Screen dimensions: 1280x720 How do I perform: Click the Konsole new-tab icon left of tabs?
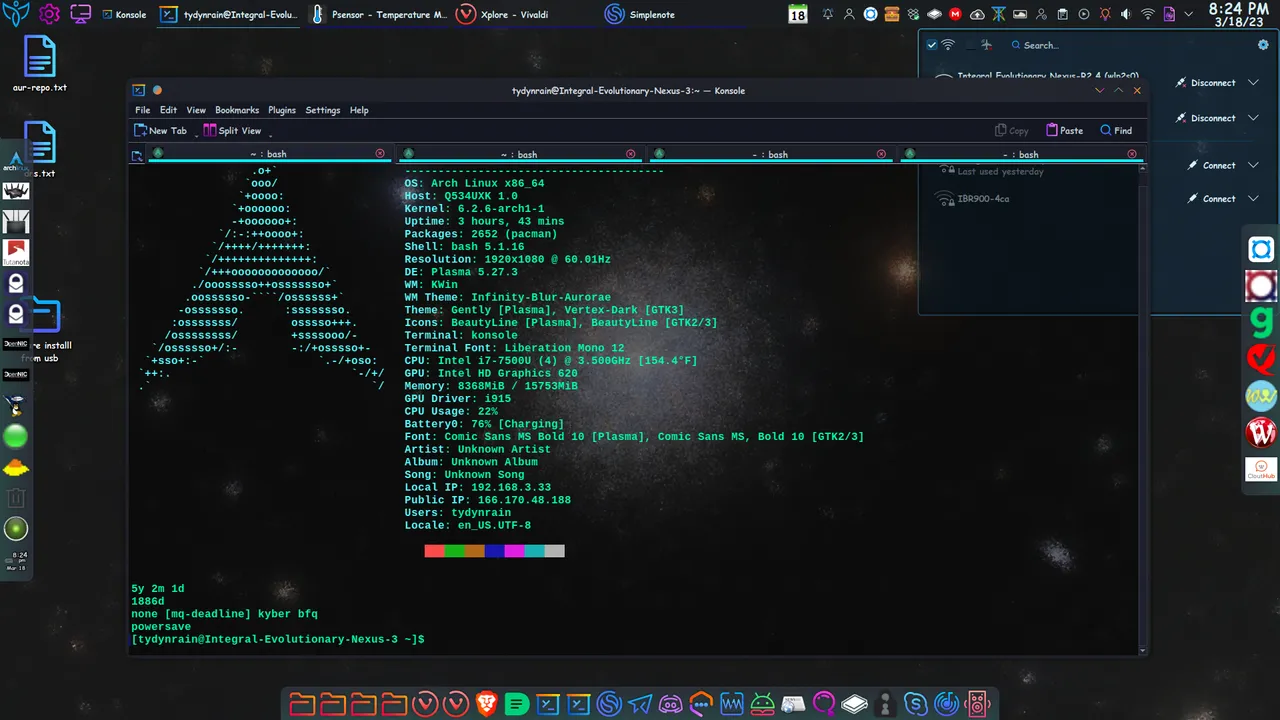click(137, 155)
